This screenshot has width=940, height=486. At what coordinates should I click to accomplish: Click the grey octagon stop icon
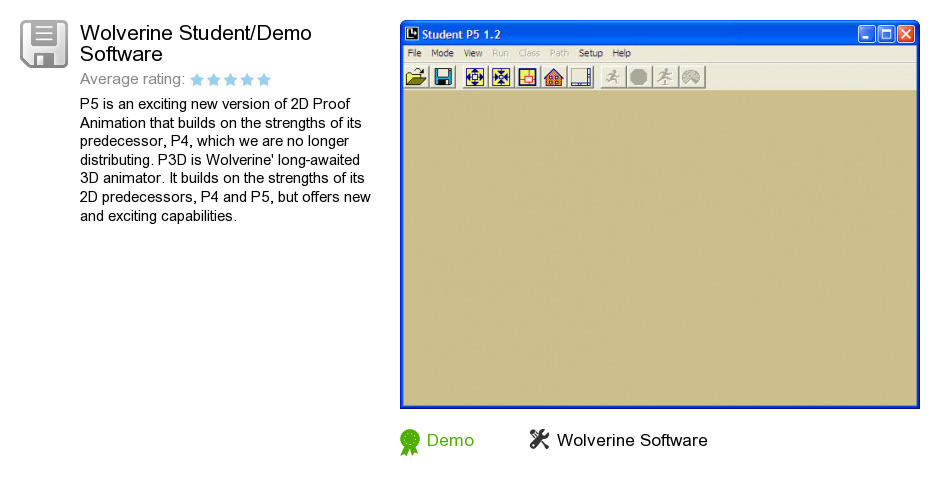(x=639, y=77)
